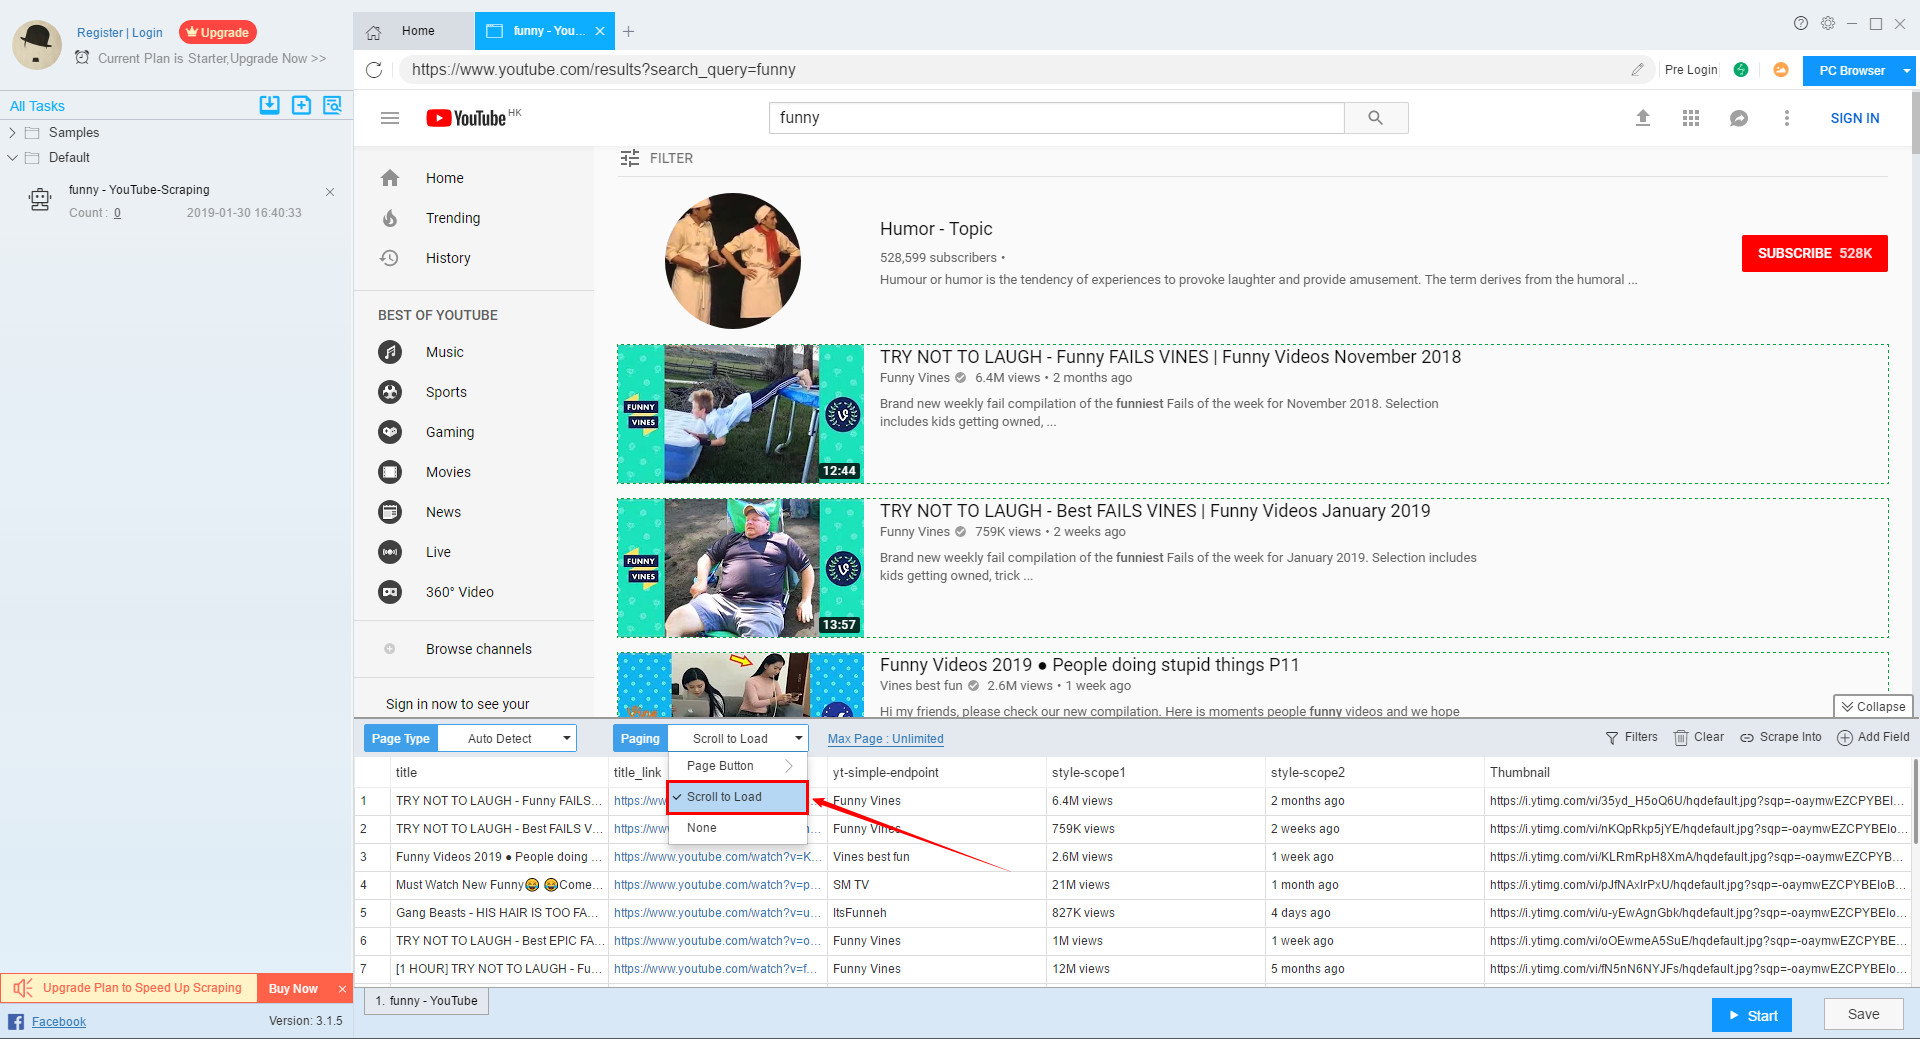Click the Start button

tap(1751, 1015)
